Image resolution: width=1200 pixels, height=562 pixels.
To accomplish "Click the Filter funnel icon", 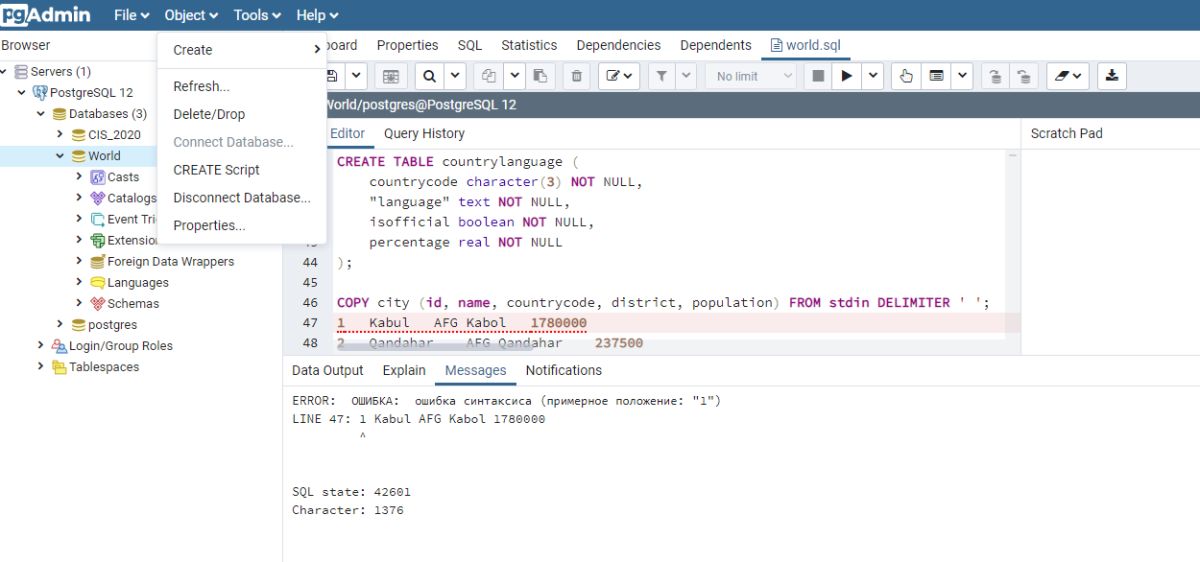I will point(662,76).
